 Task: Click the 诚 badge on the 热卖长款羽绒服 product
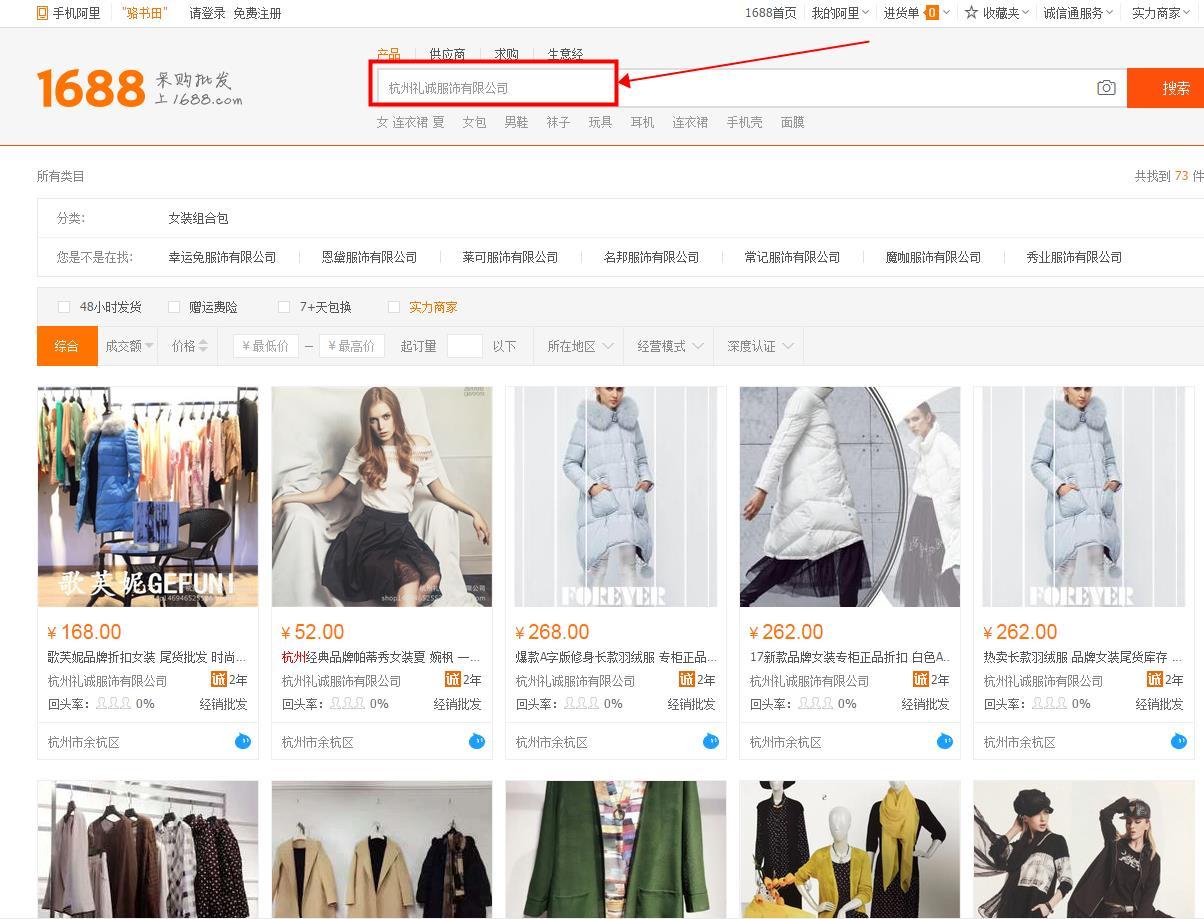[1154, 679]
